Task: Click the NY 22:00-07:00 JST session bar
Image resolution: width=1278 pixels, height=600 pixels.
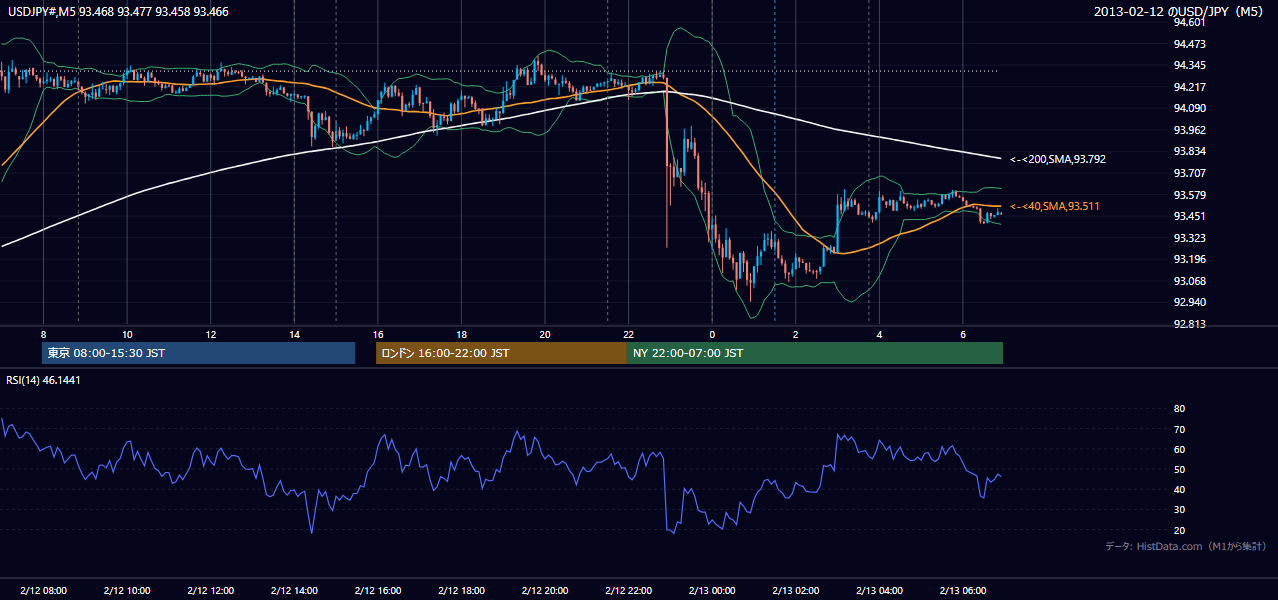Action: coord(815,353)
